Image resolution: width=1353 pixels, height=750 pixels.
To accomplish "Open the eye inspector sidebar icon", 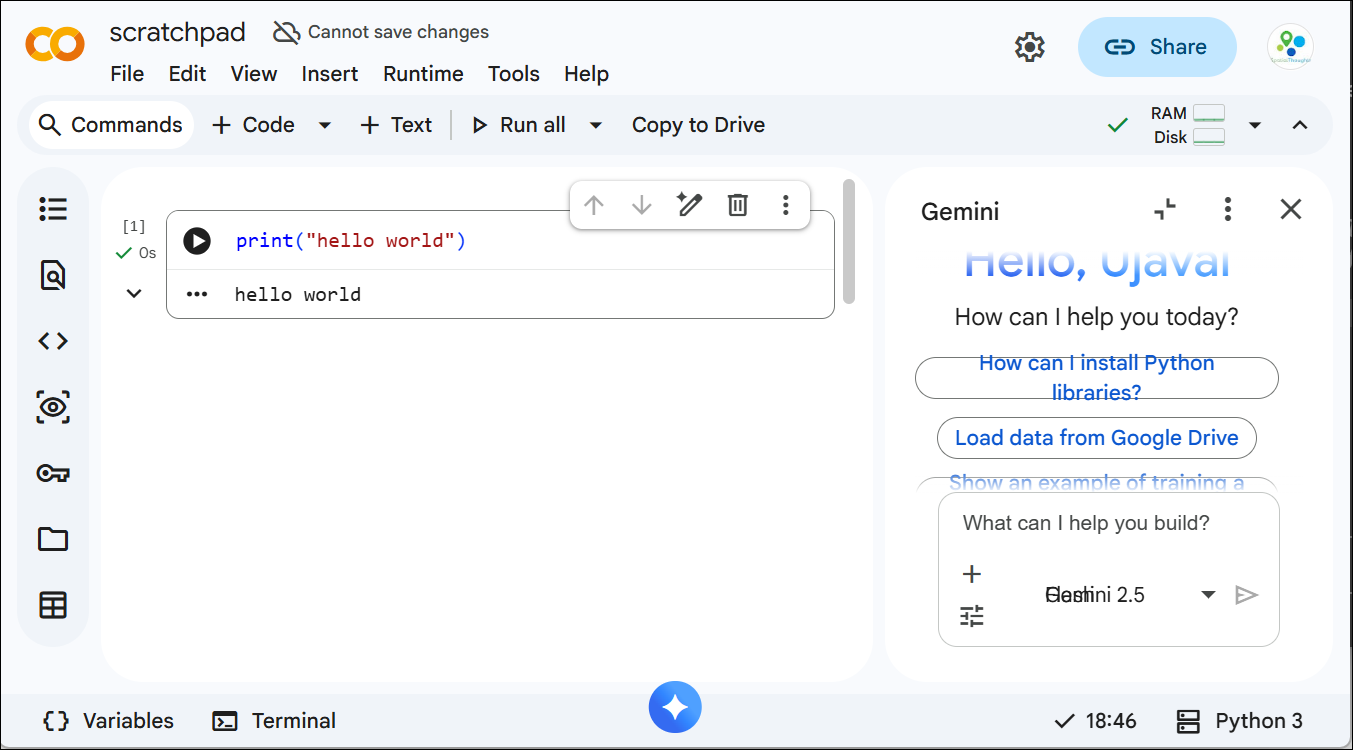I will tap(53, 407).
